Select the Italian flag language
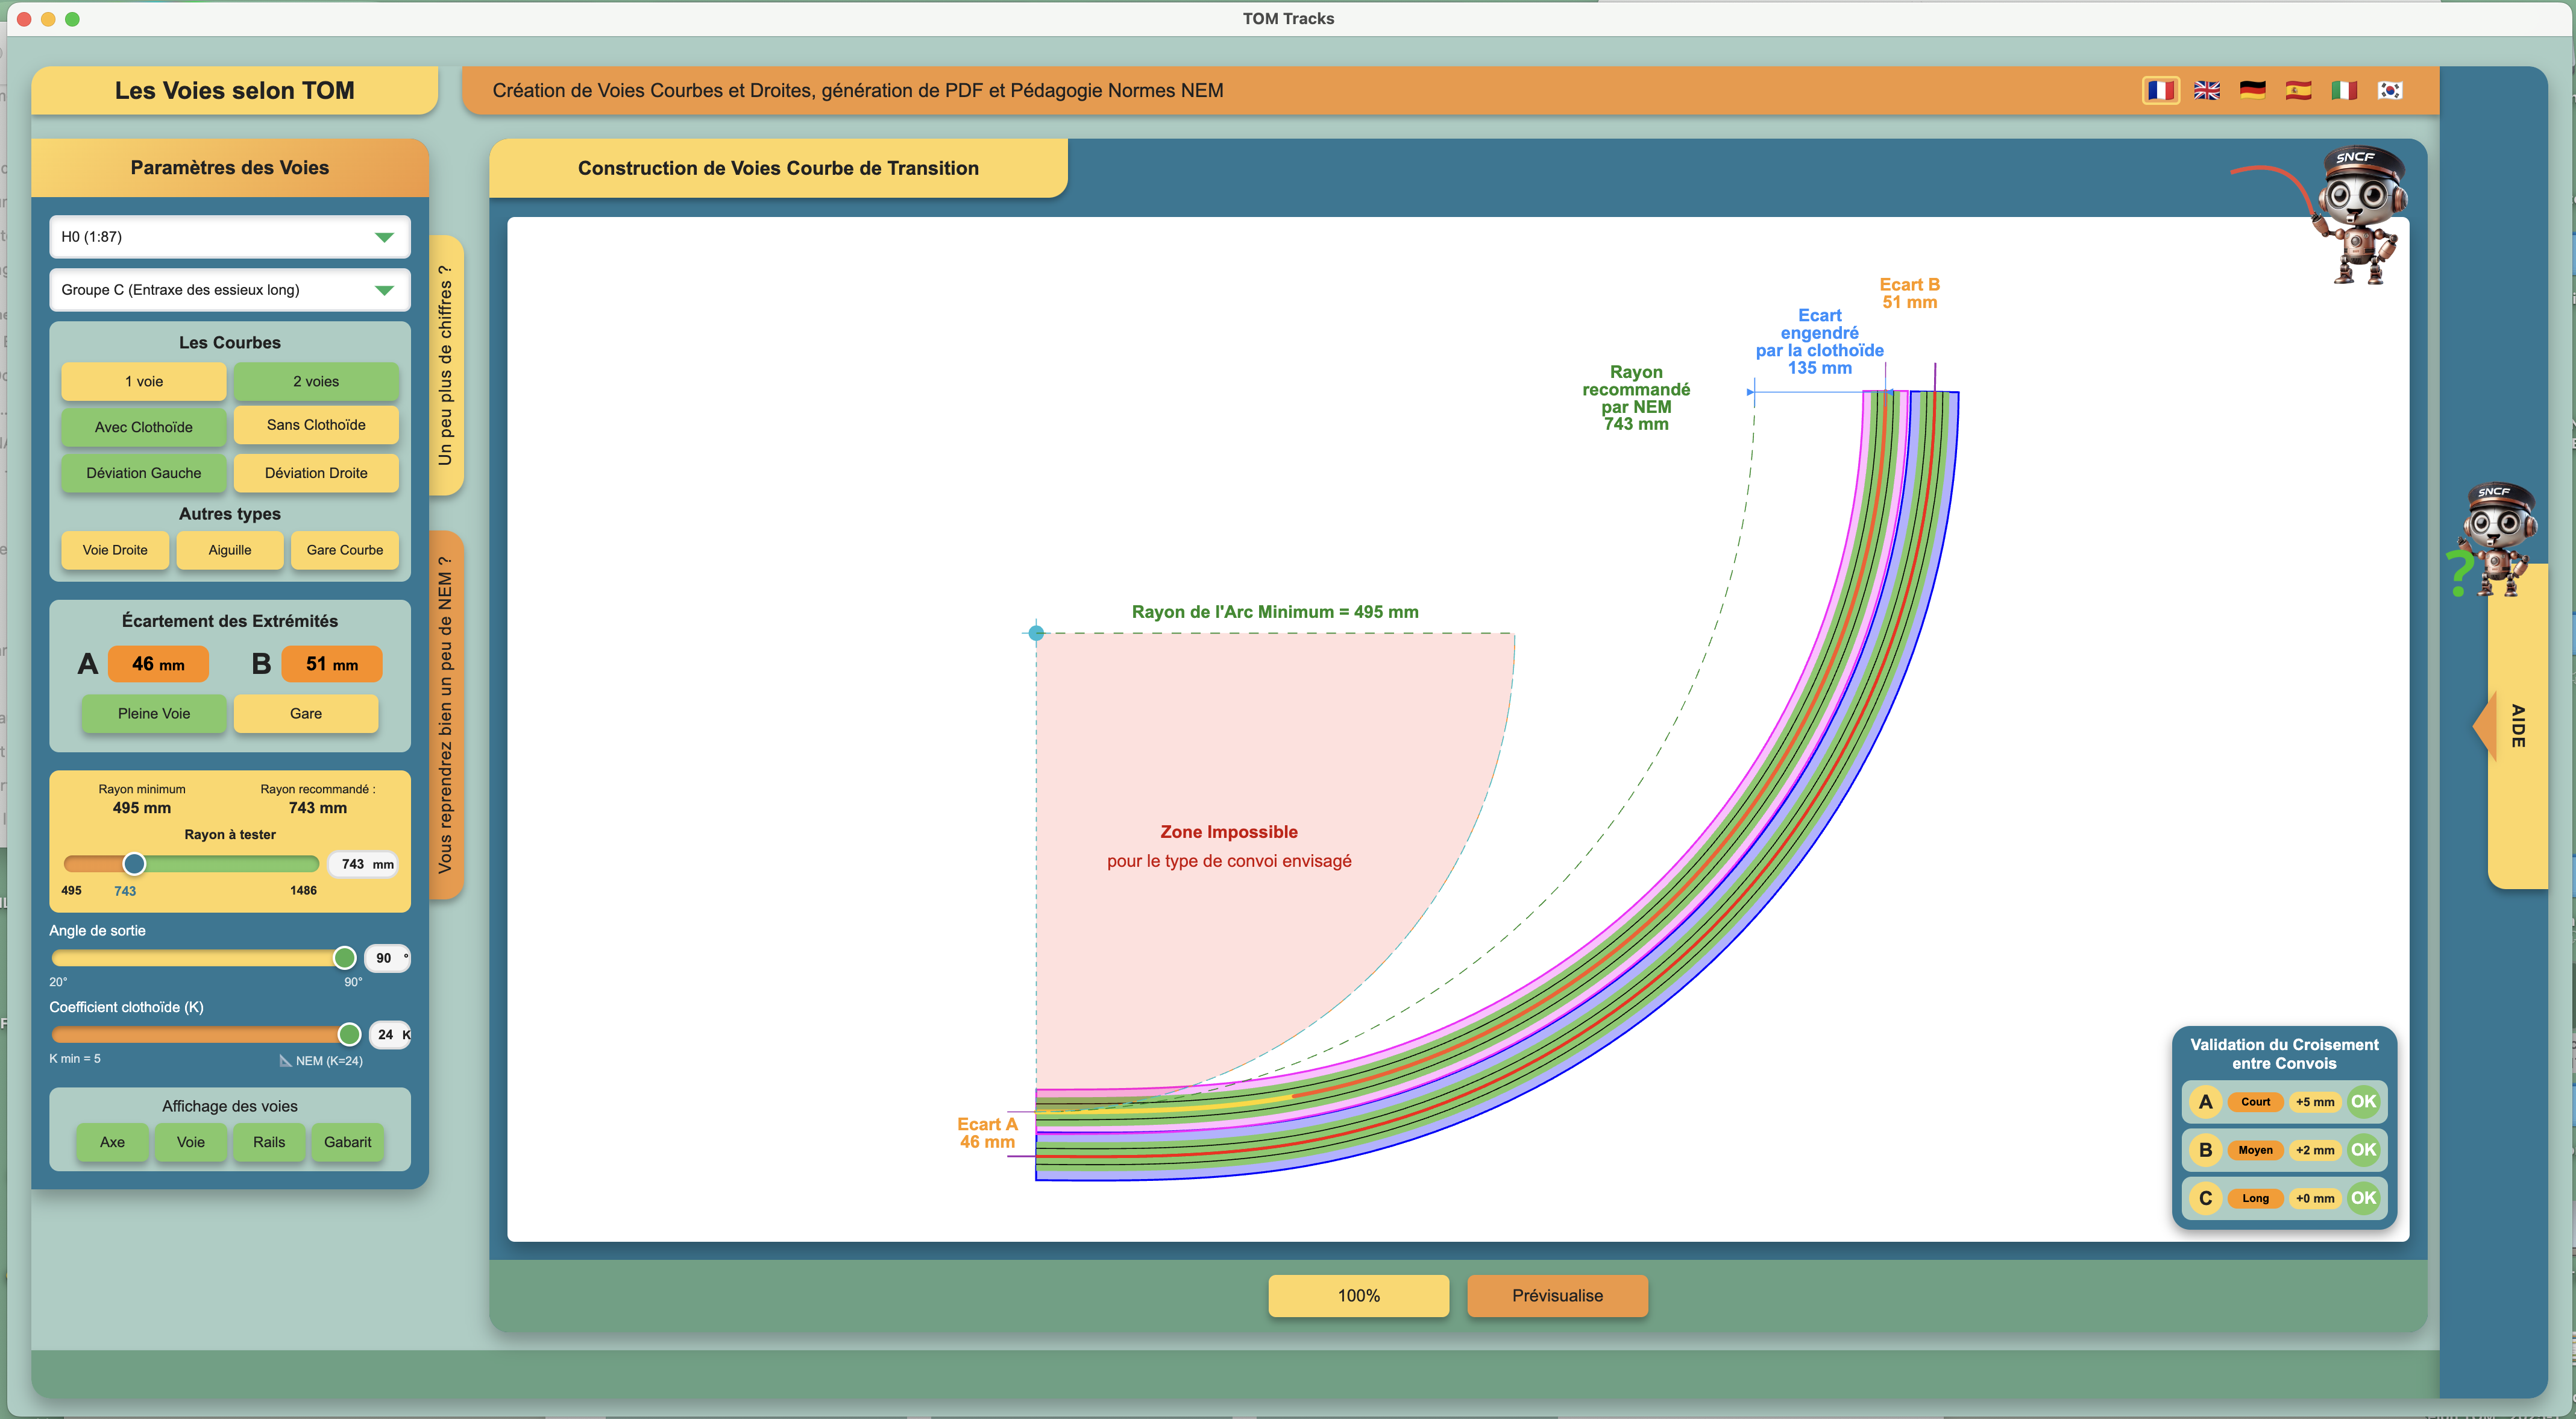The image size is (2576, 1419). [x=2343, y=91]
